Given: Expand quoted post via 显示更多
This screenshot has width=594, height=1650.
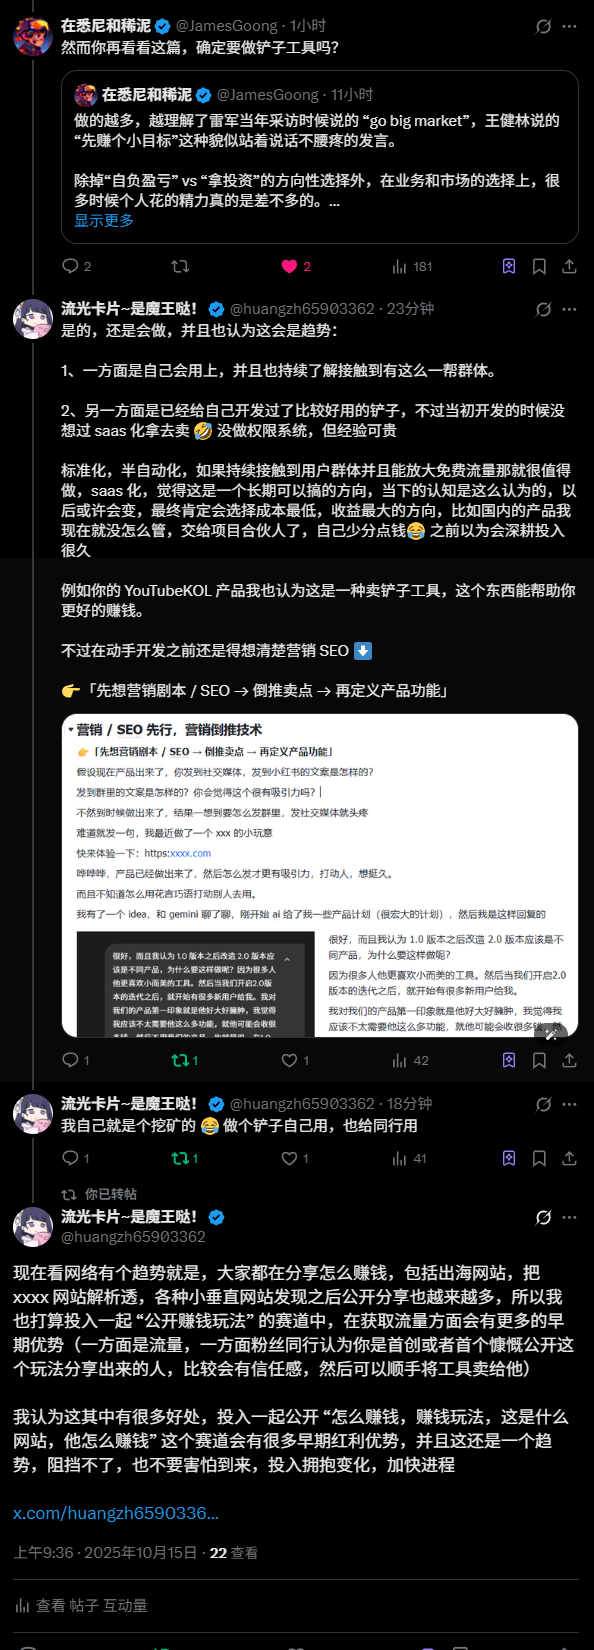Looking at the screenshot, I should pyautogui.click(x=104, y=220).
